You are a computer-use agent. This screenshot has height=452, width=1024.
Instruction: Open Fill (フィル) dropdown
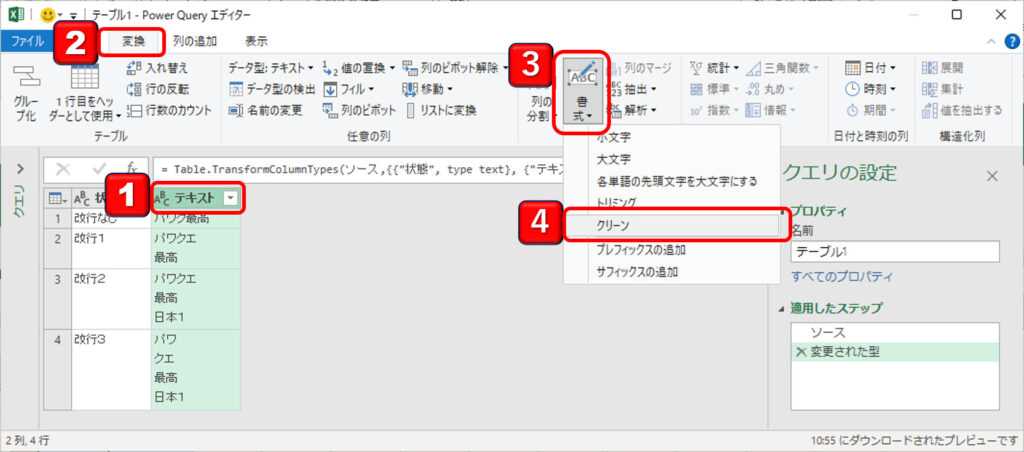pyautogui.click(x=349, y=89)
